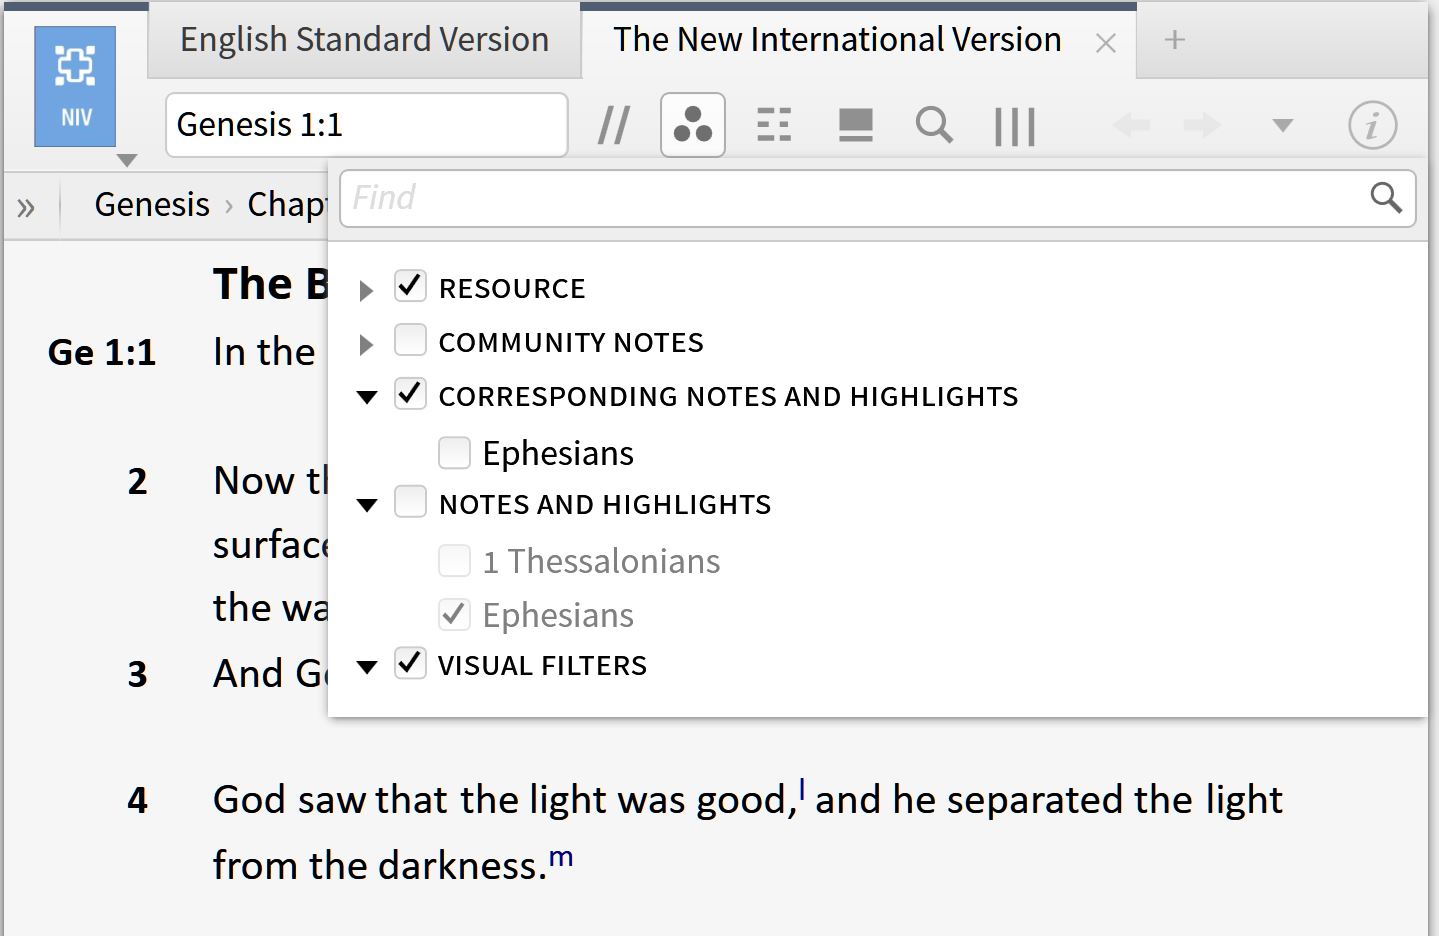Uncheck the Visual Filters checkbox
This screenshot has width=1439, height=936.
pyautogui.click(x=410, y=663)
